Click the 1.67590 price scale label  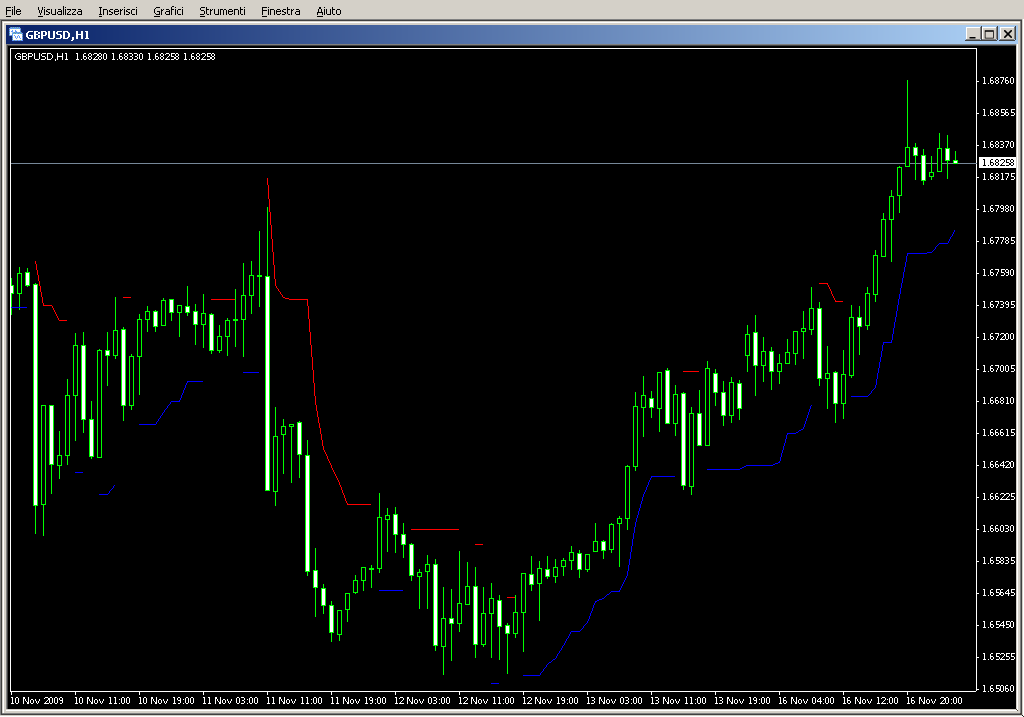point(998,273)
